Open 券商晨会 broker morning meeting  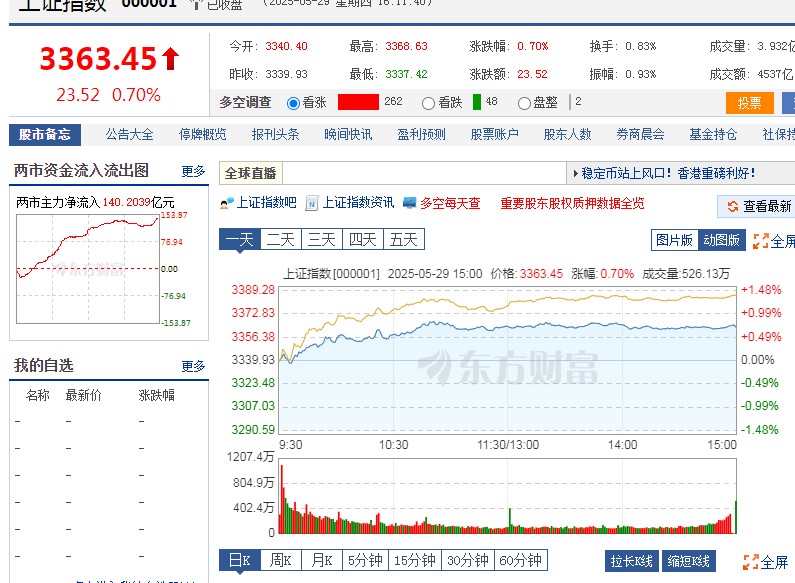click(640, 135)
